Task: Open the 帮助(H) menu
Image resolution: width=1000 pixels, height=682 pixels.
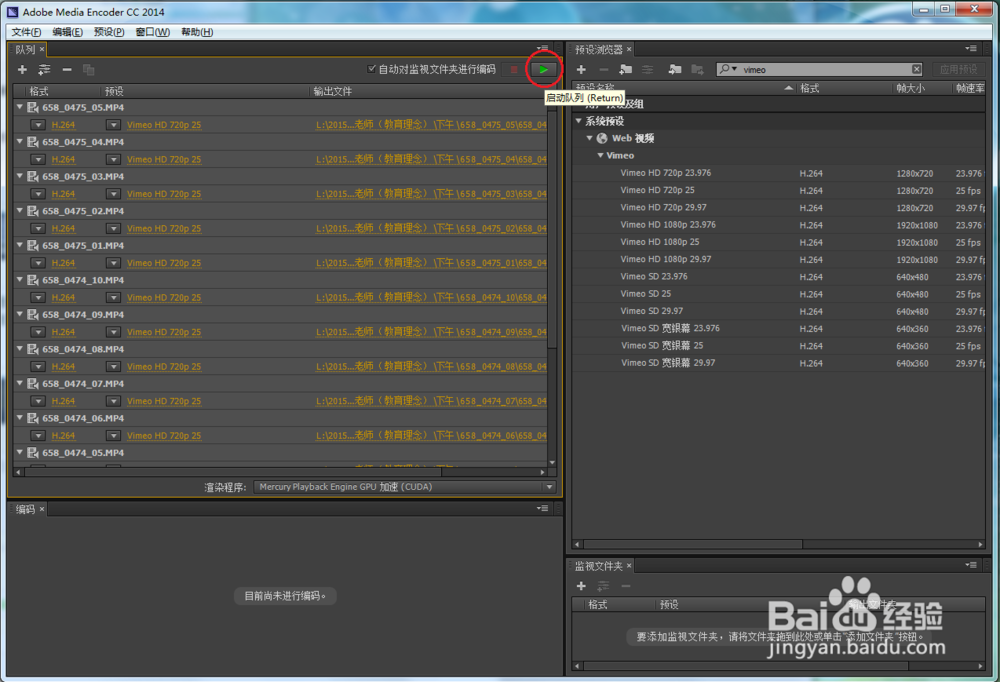Action: pos(197,32)
